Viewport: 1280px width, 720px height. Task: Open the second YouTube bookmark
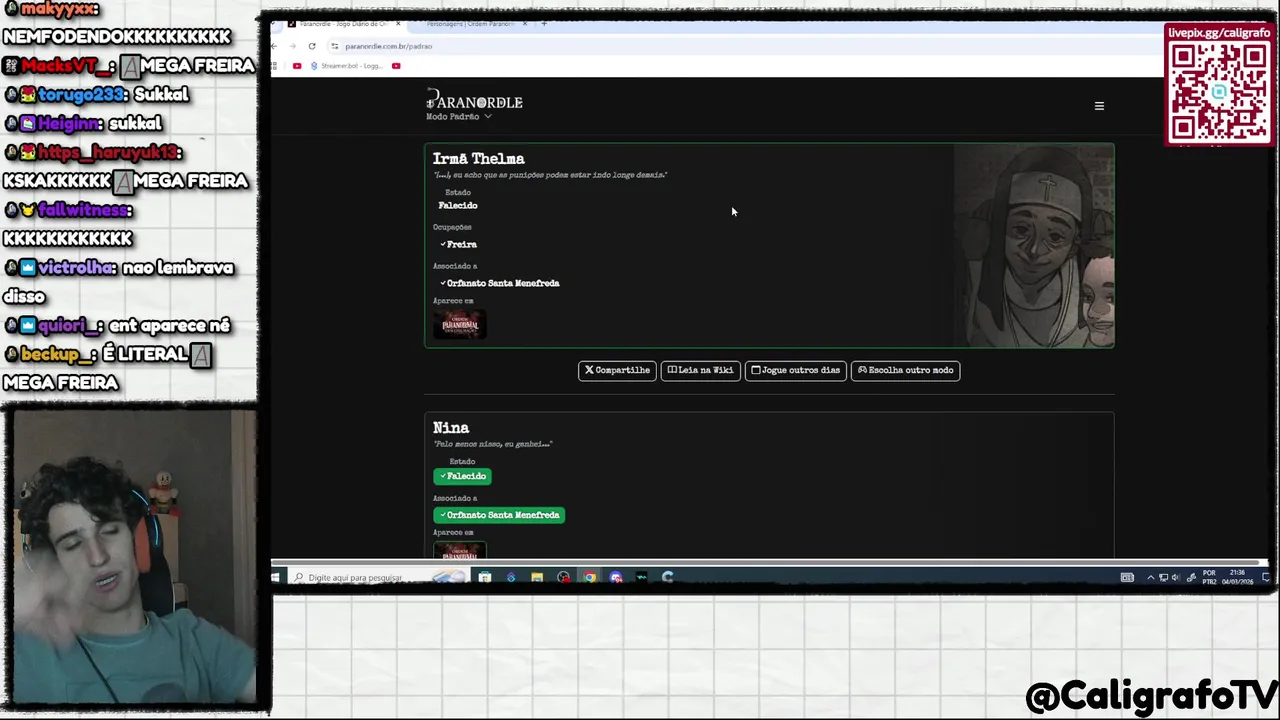click(396, 66)
